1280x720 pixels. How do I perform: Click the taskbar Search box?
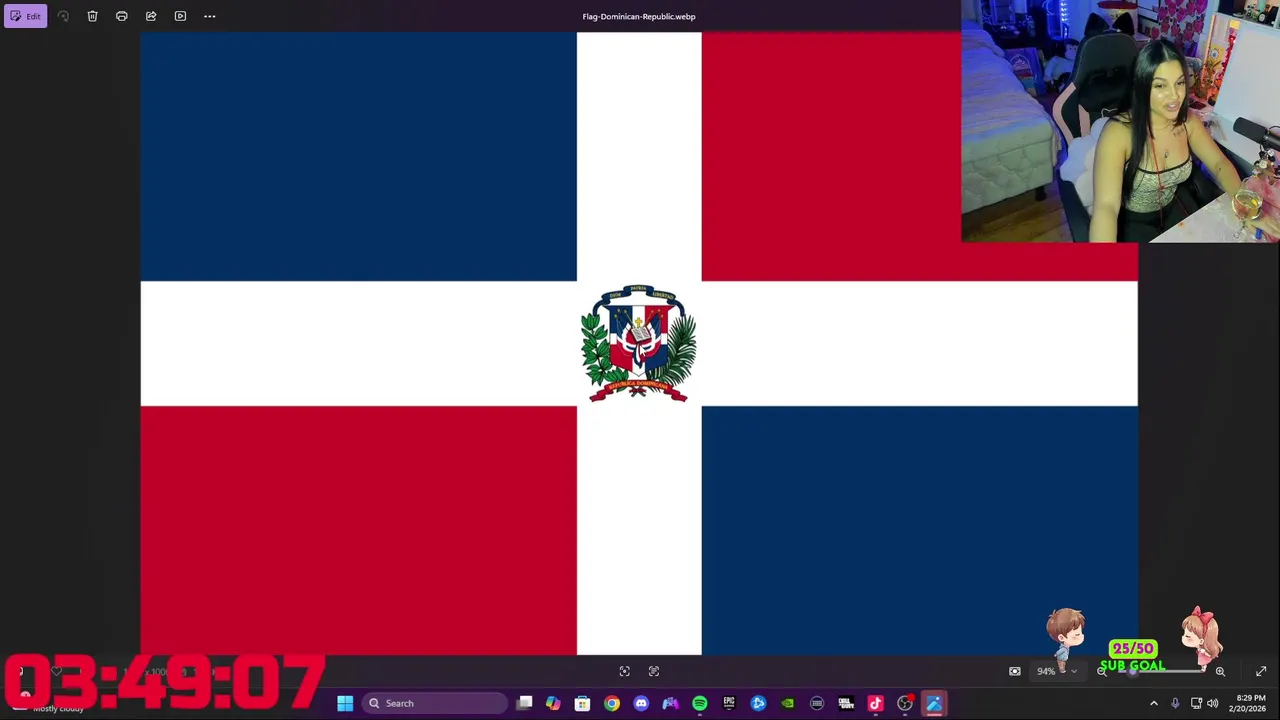click(x=435, y=703)
